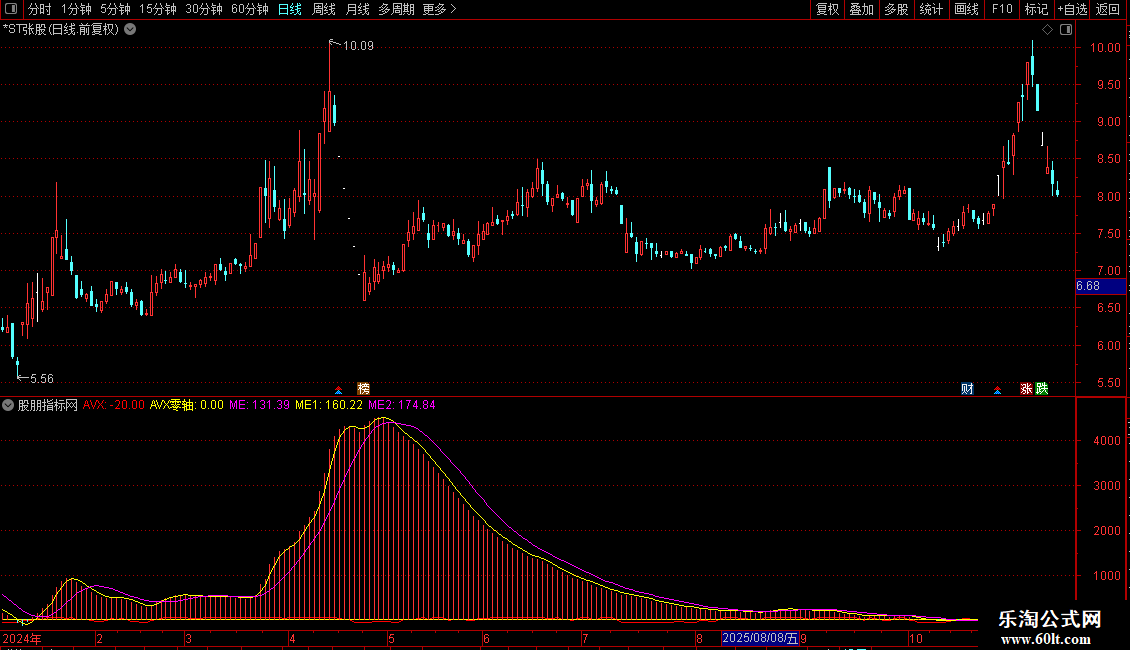Expand 更多 to show more periods
The width and height of the screenshot is (1130, 650).
tap(439, 9)
